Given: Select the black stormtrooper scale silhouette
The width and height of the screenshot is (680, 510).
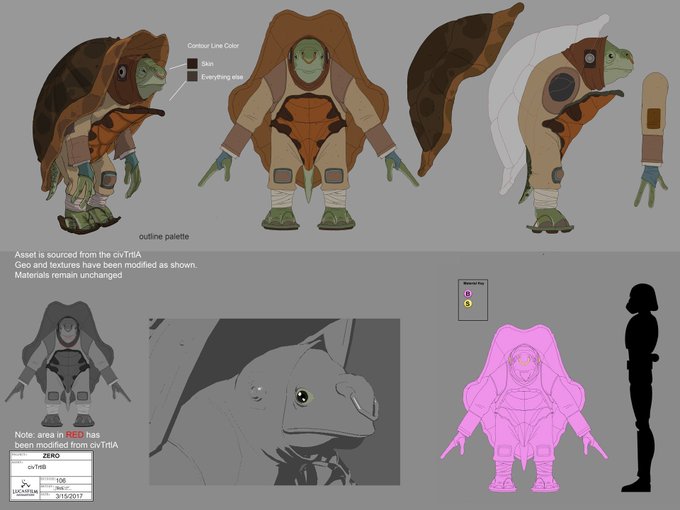Looking at the screenshot, I should [x=642, y=387].
